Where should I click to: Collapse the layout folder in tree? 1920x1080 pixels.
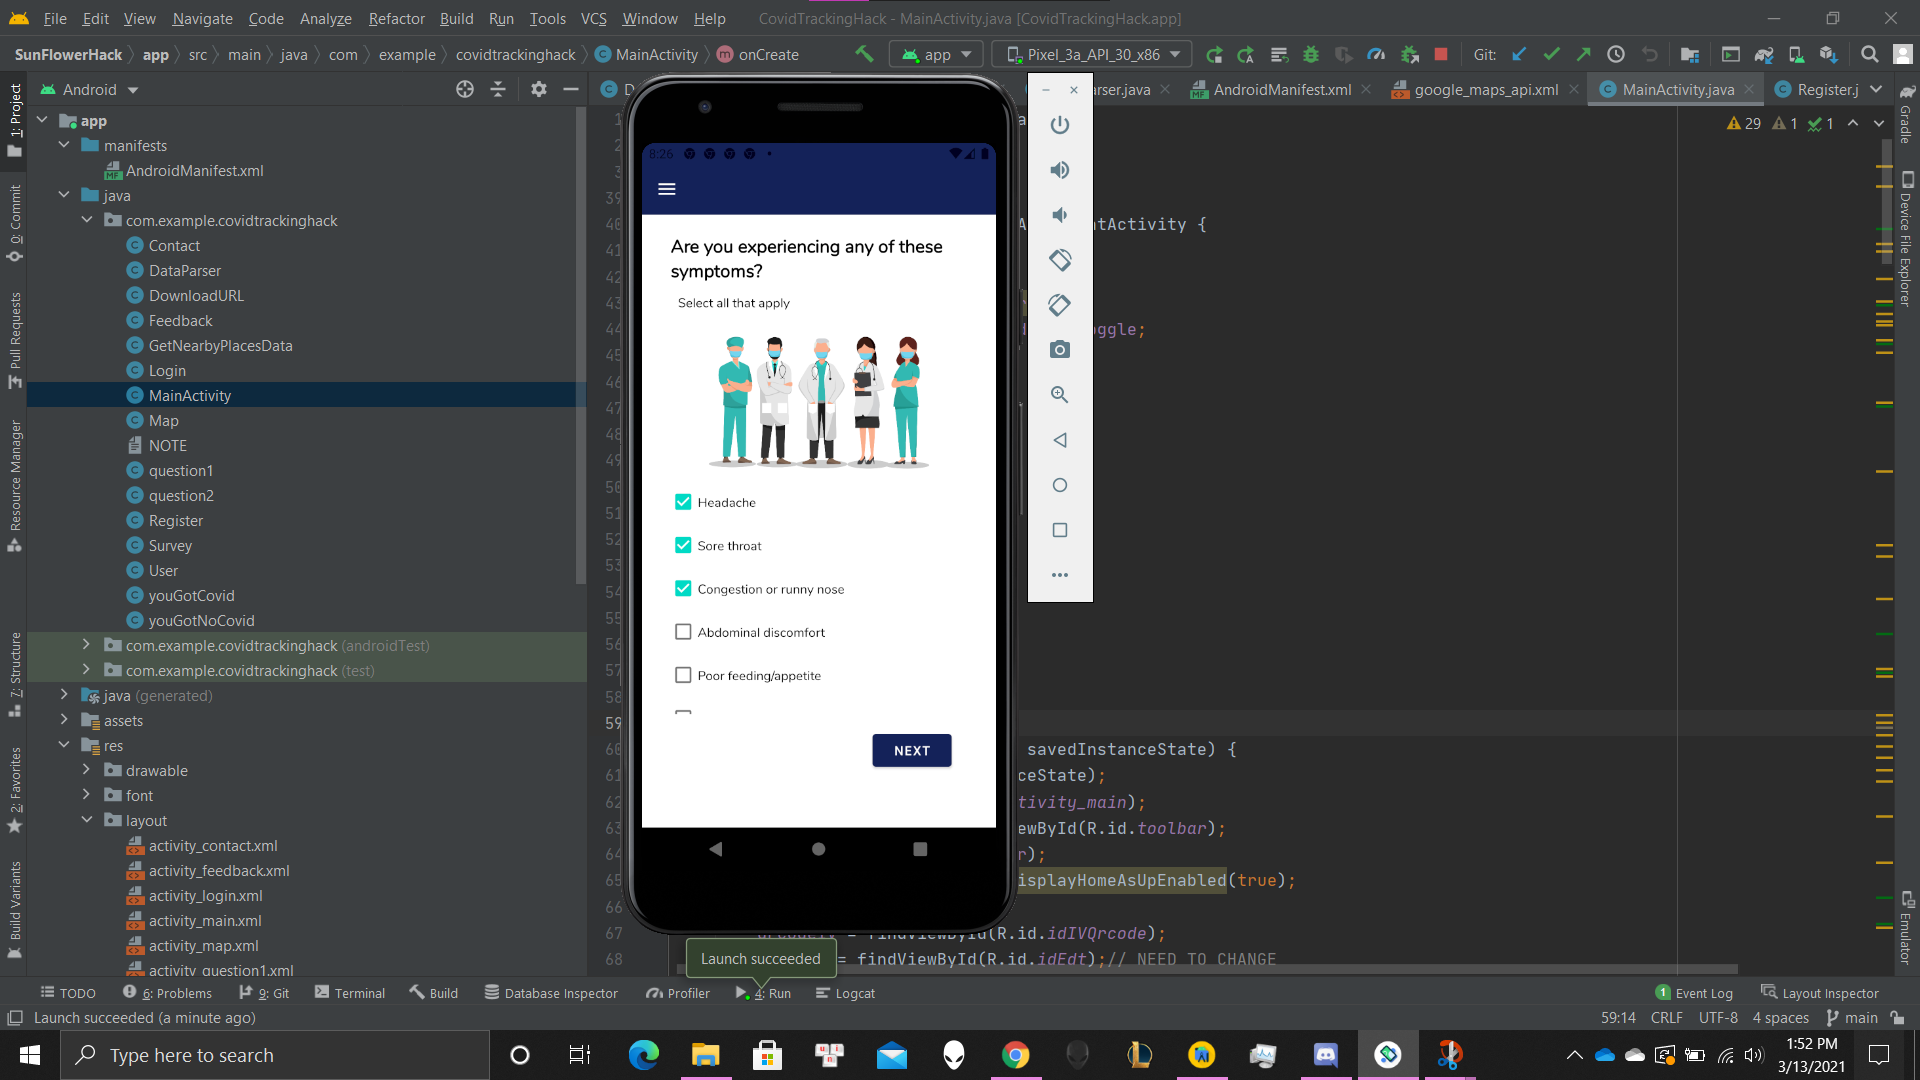87,820
